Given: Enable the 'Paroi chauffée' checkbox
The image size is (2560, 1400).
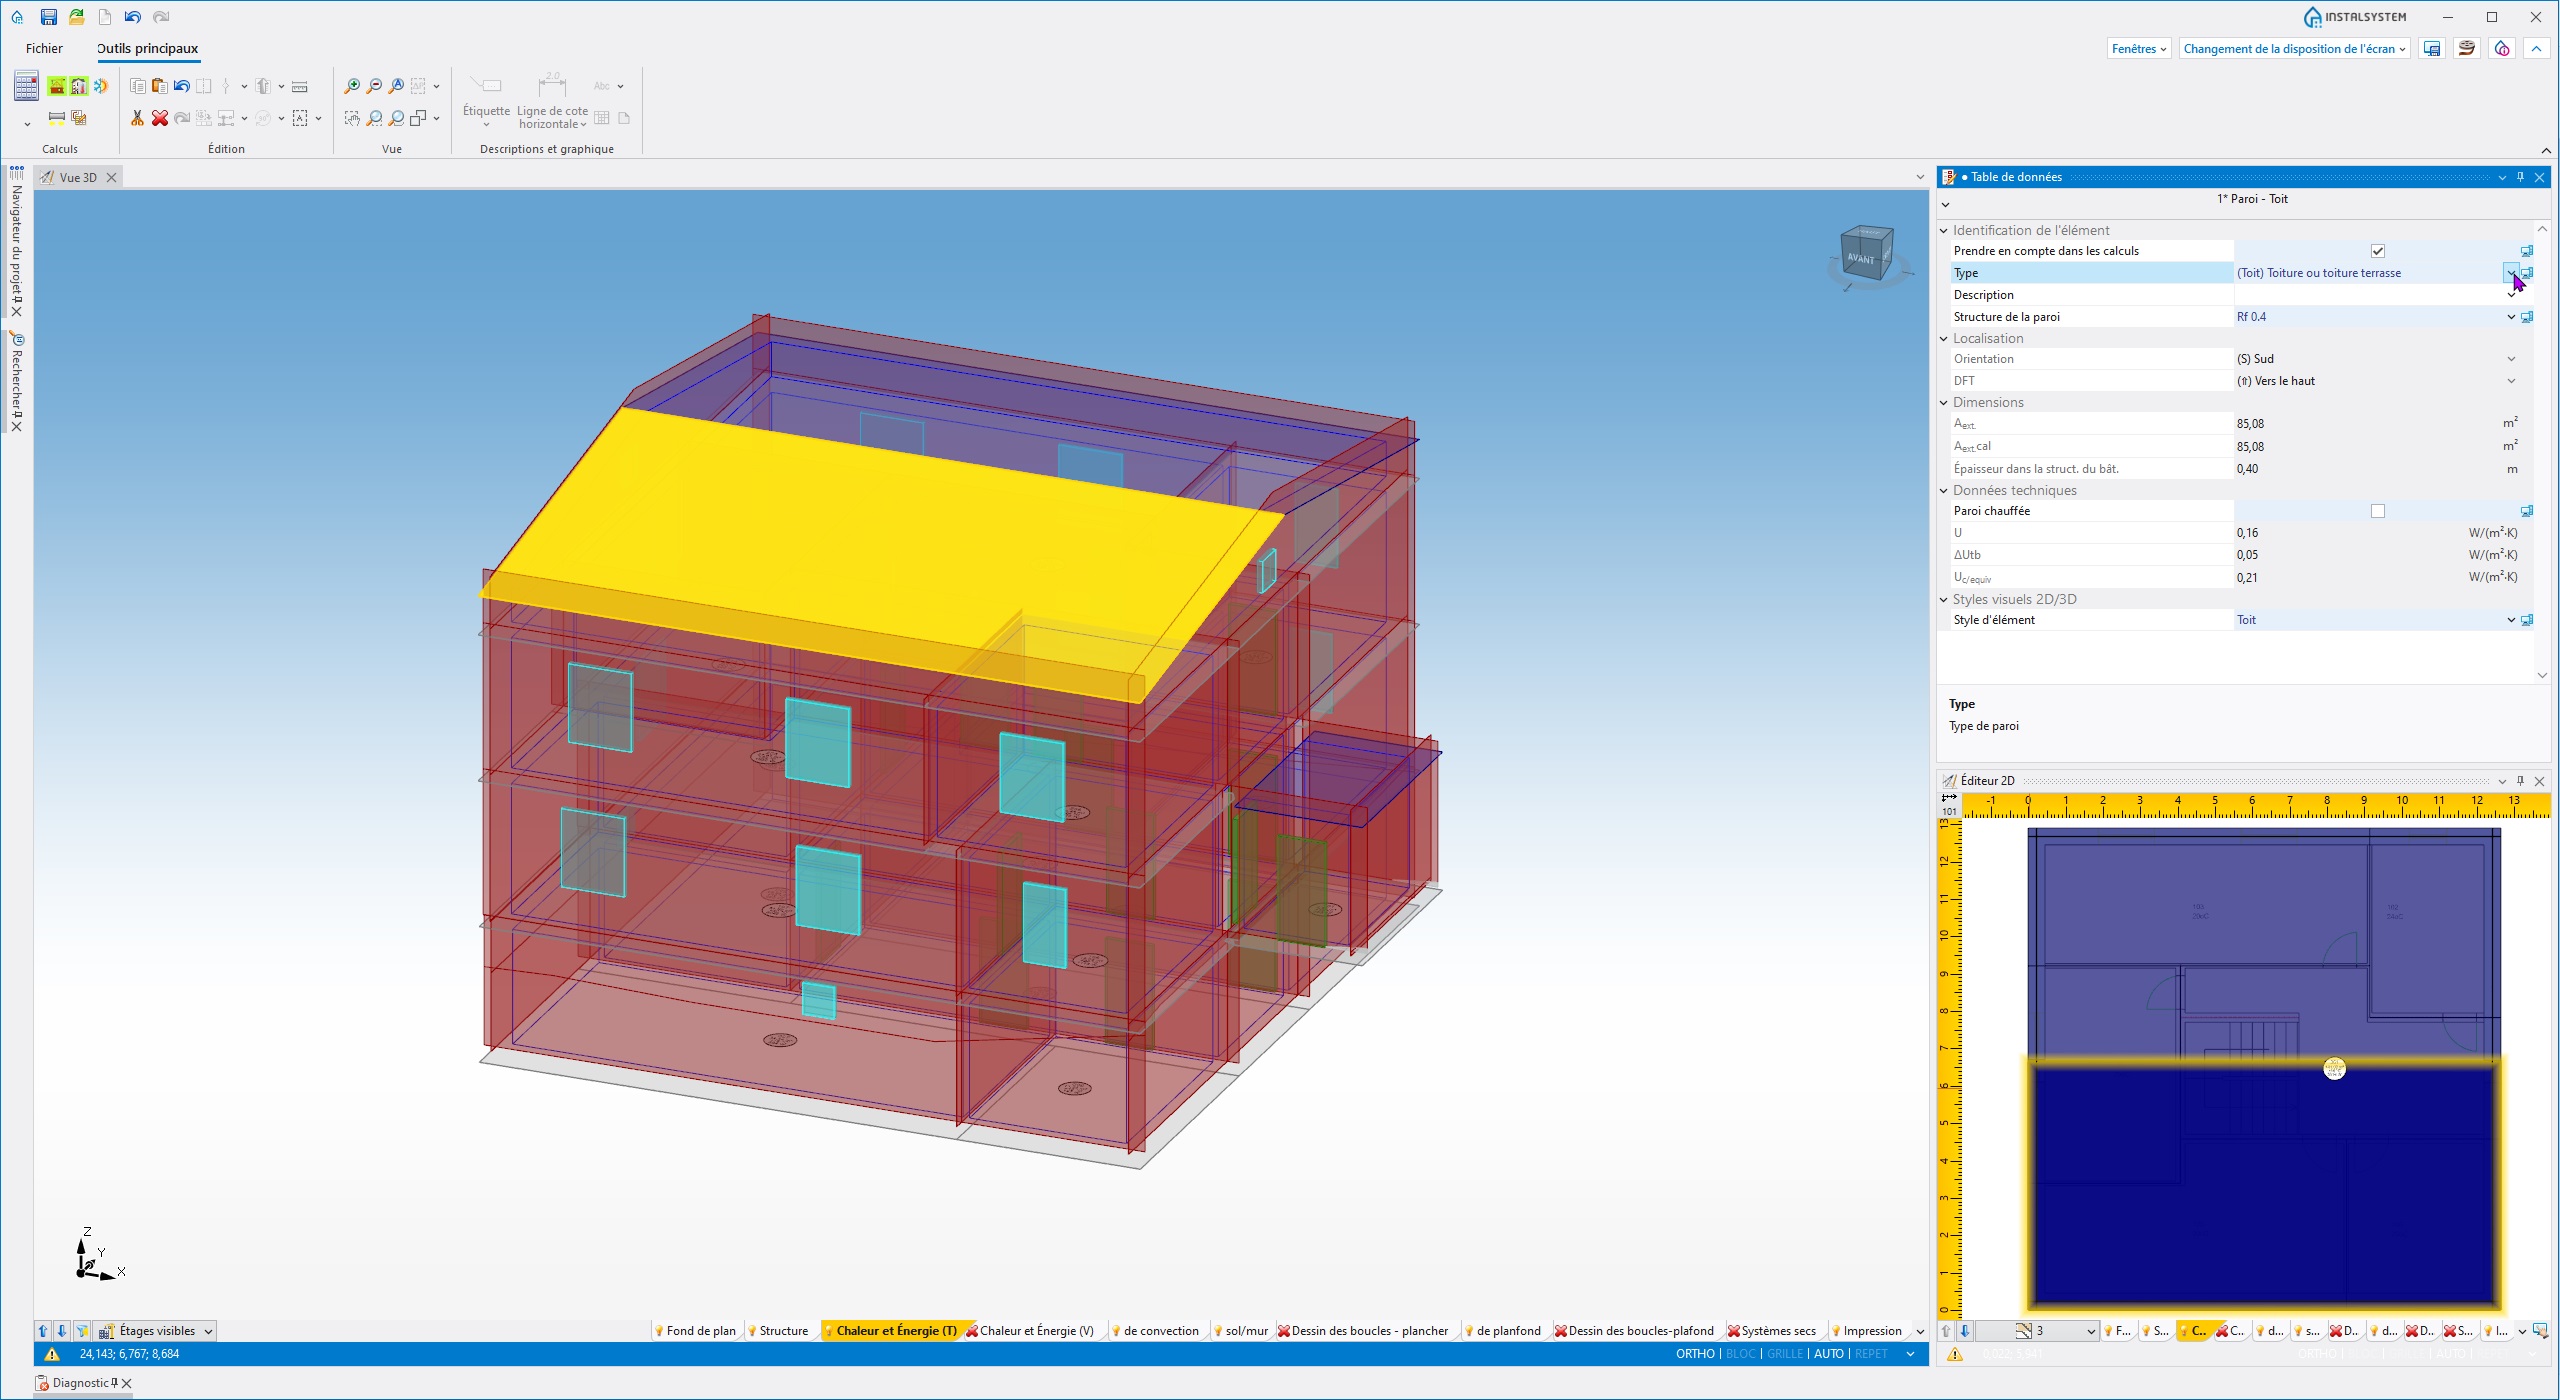Looking at the screenshot, I should point(2378,511).
